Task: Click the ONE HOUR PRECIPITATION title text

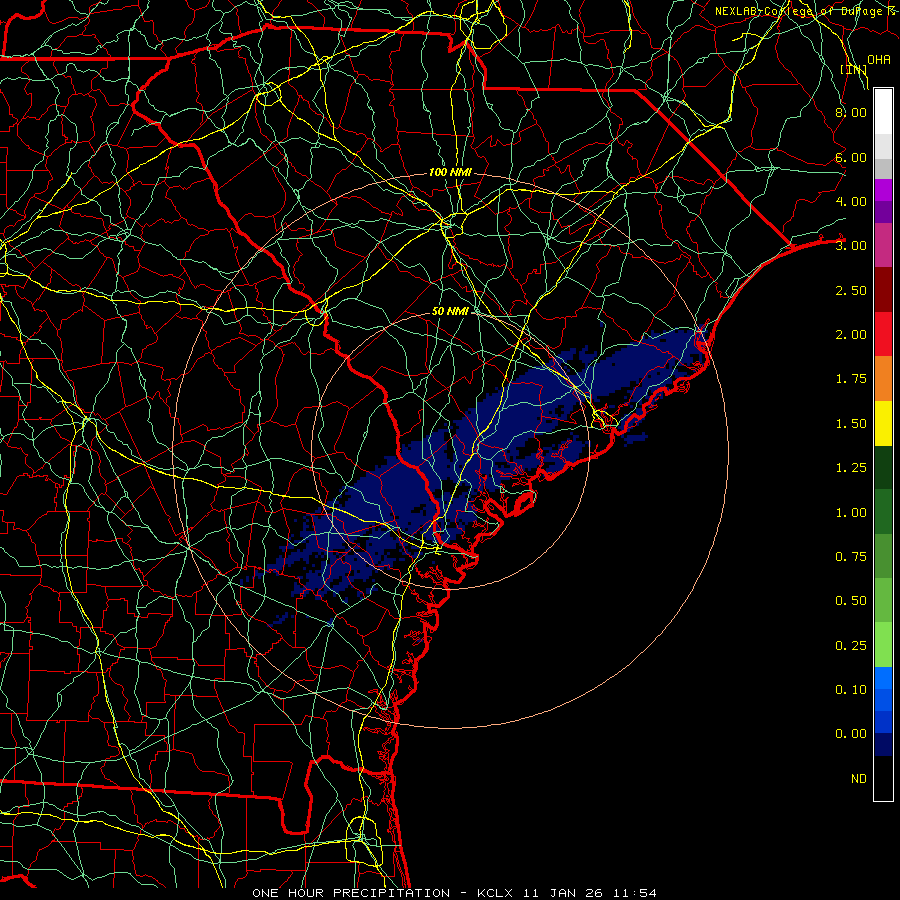Action: [x=351, y=893]
